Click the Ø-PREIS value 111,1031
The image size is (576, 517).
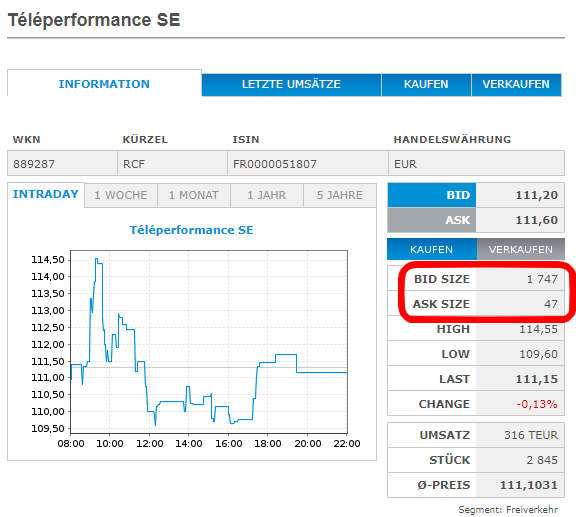(x=529, y=485)
